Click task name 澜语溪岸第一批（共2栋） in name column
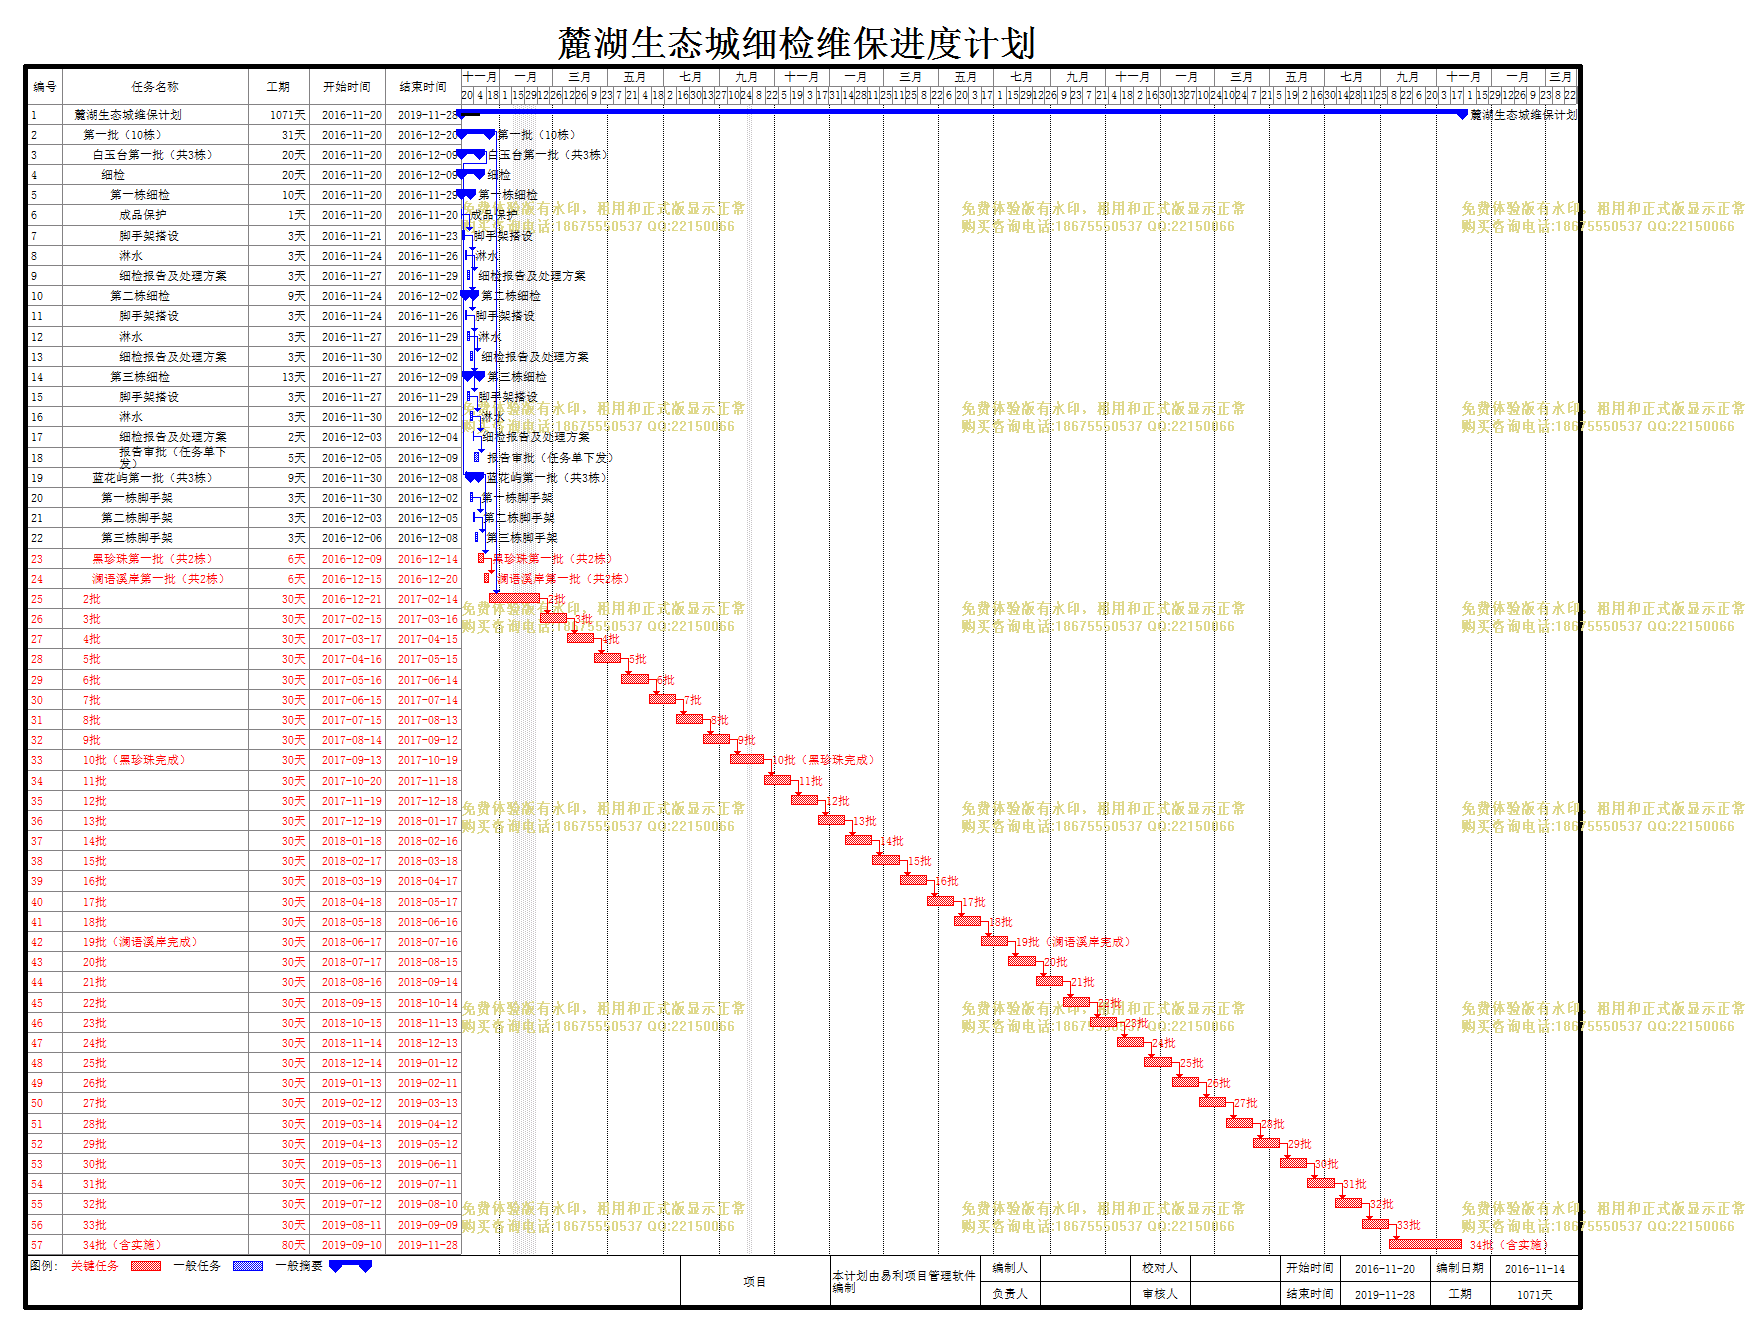Viewport: 1745px width, 1331px height. point(158,579)
